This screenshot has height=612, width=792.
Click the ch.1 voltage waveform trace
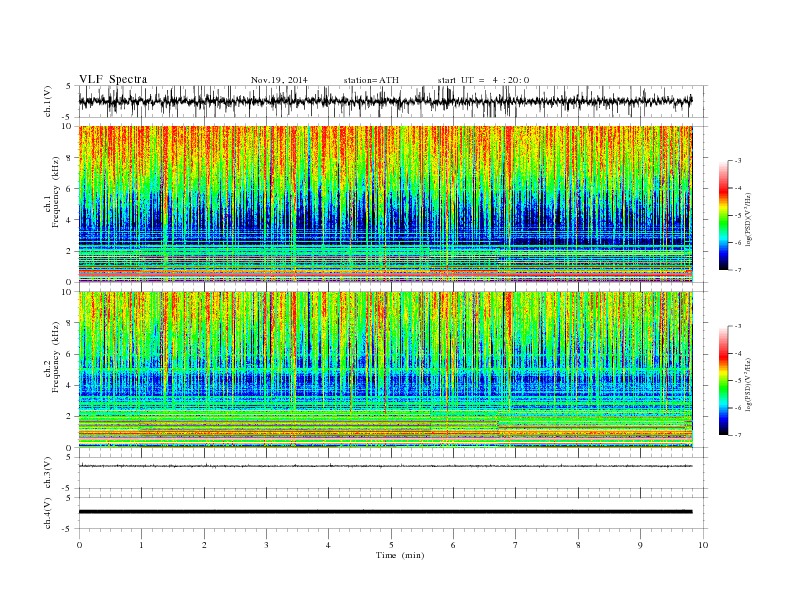click(385, 101)
